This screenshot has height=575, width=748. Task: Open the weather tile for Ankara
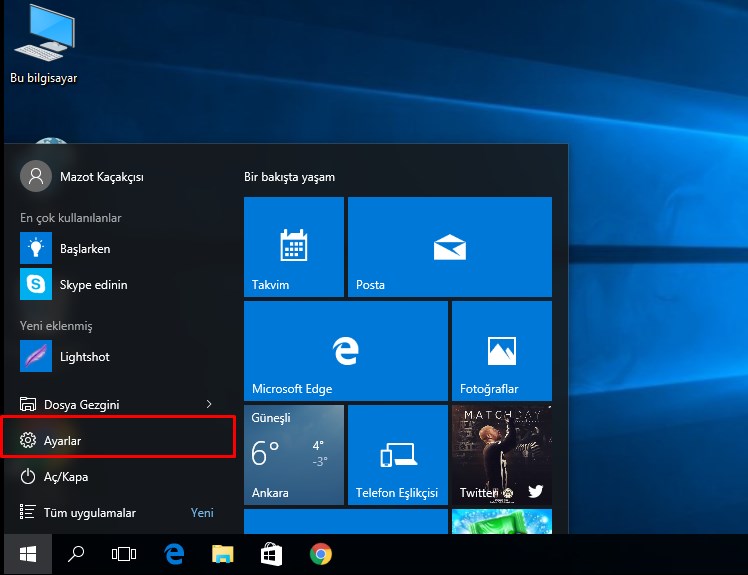(294, 455)
